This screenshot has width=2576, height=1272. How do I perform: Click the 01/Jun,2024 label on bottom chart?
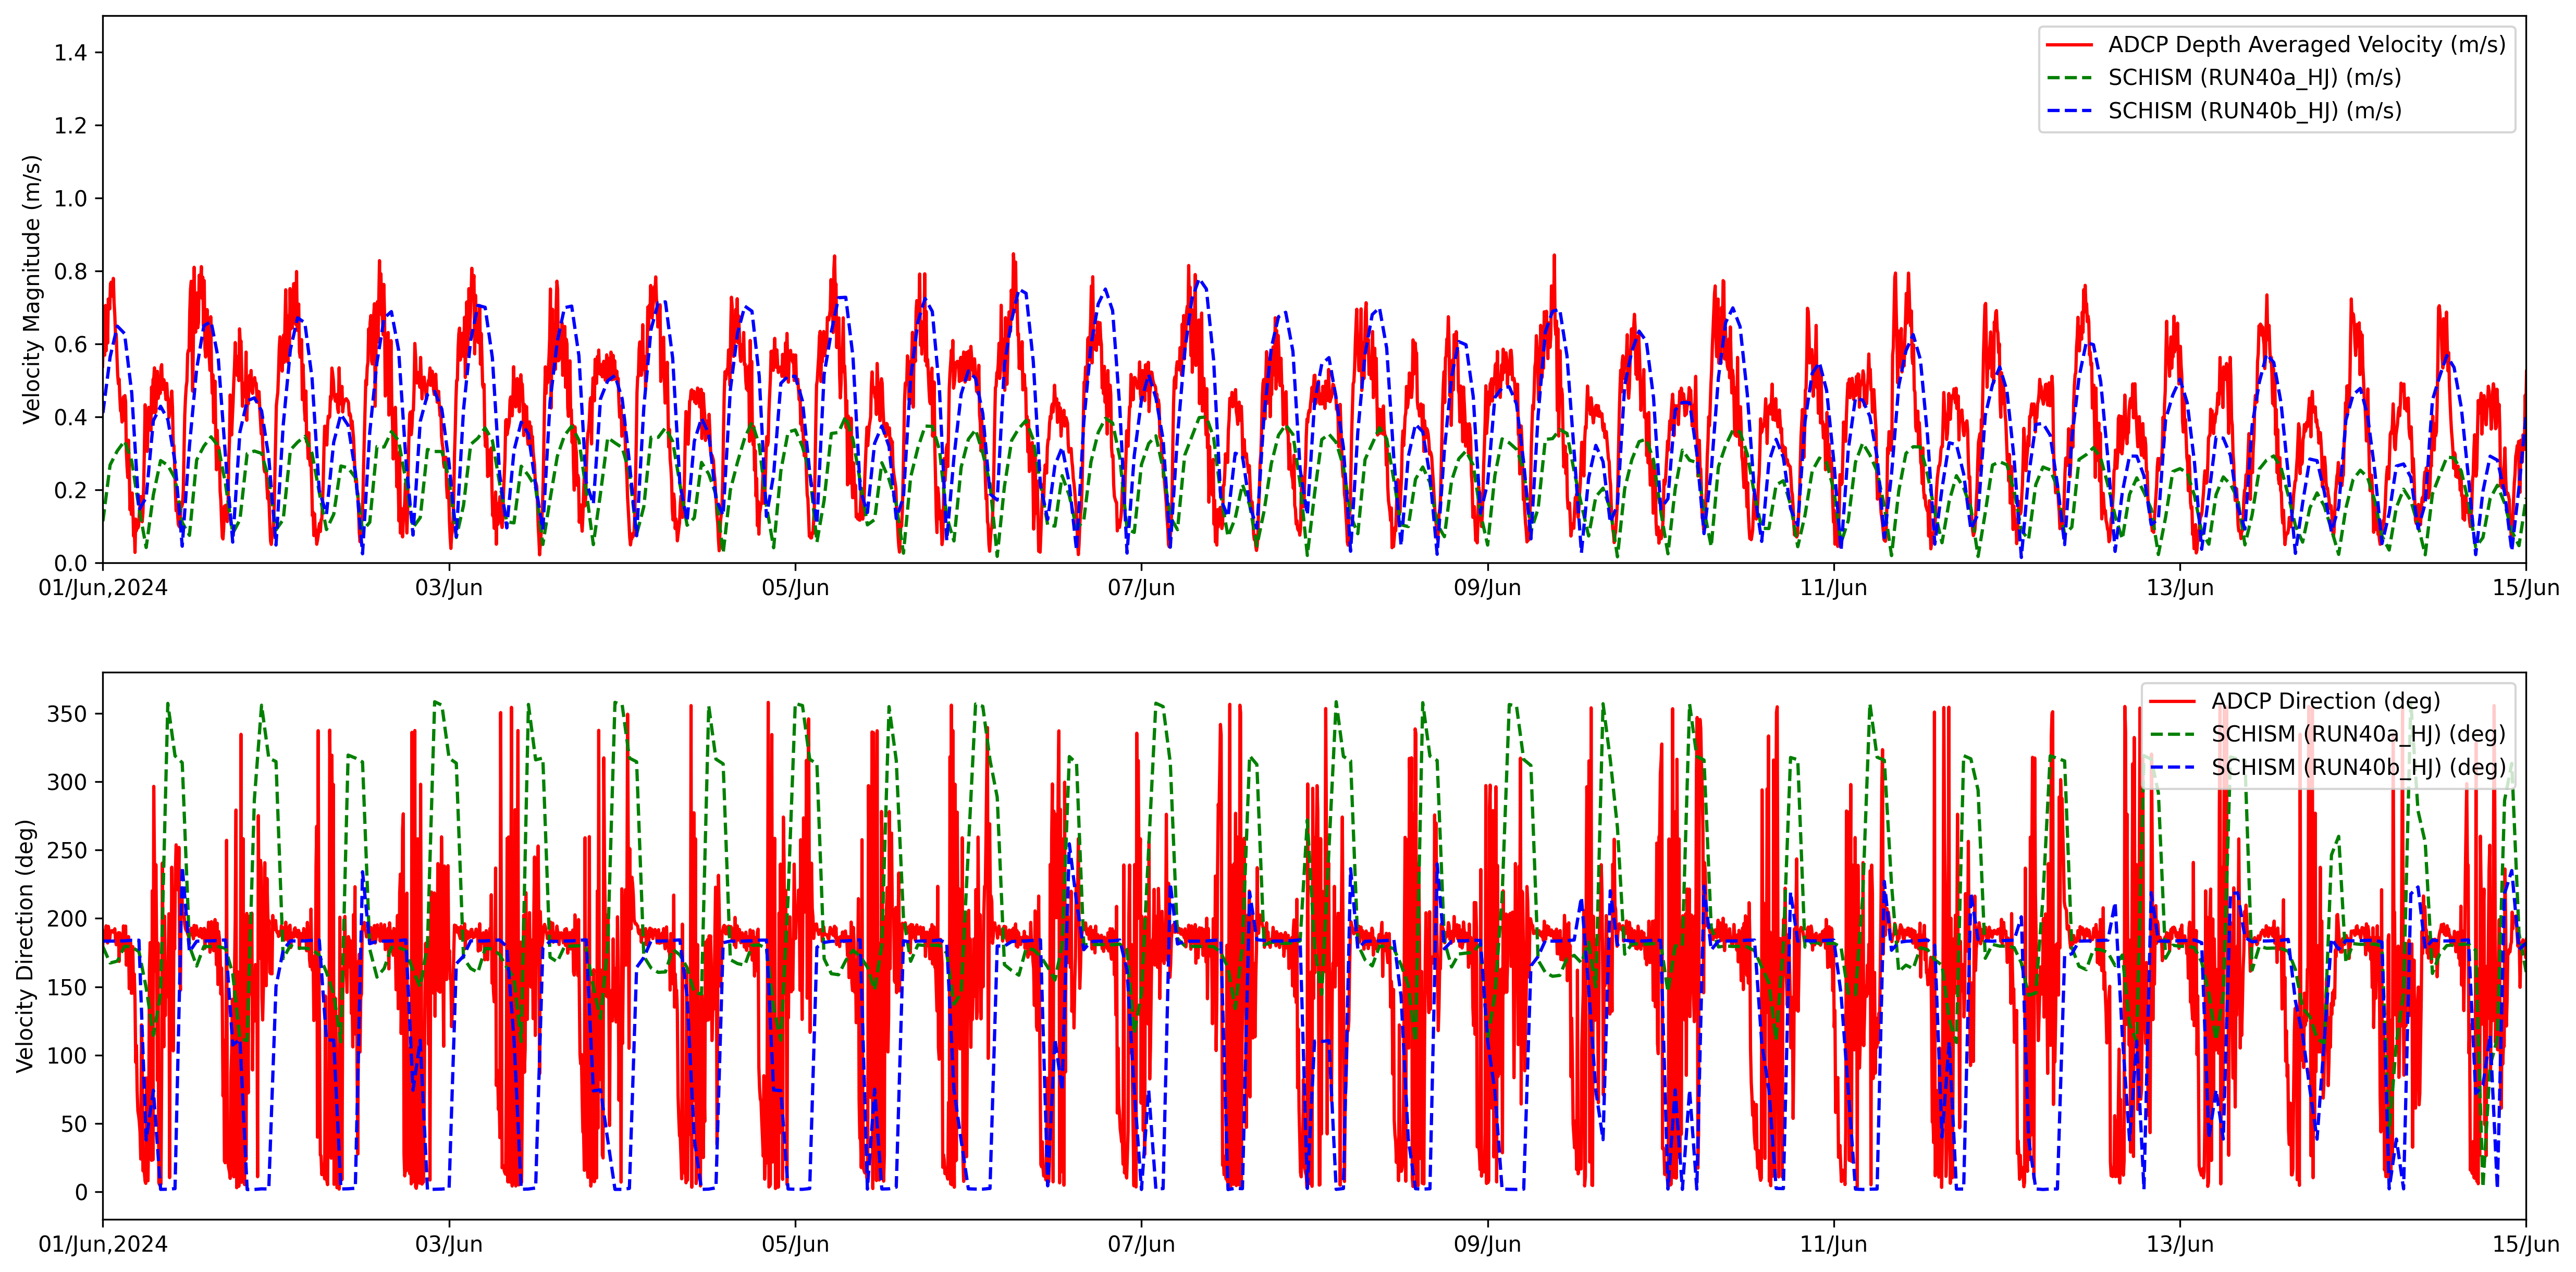(103, 1245)
